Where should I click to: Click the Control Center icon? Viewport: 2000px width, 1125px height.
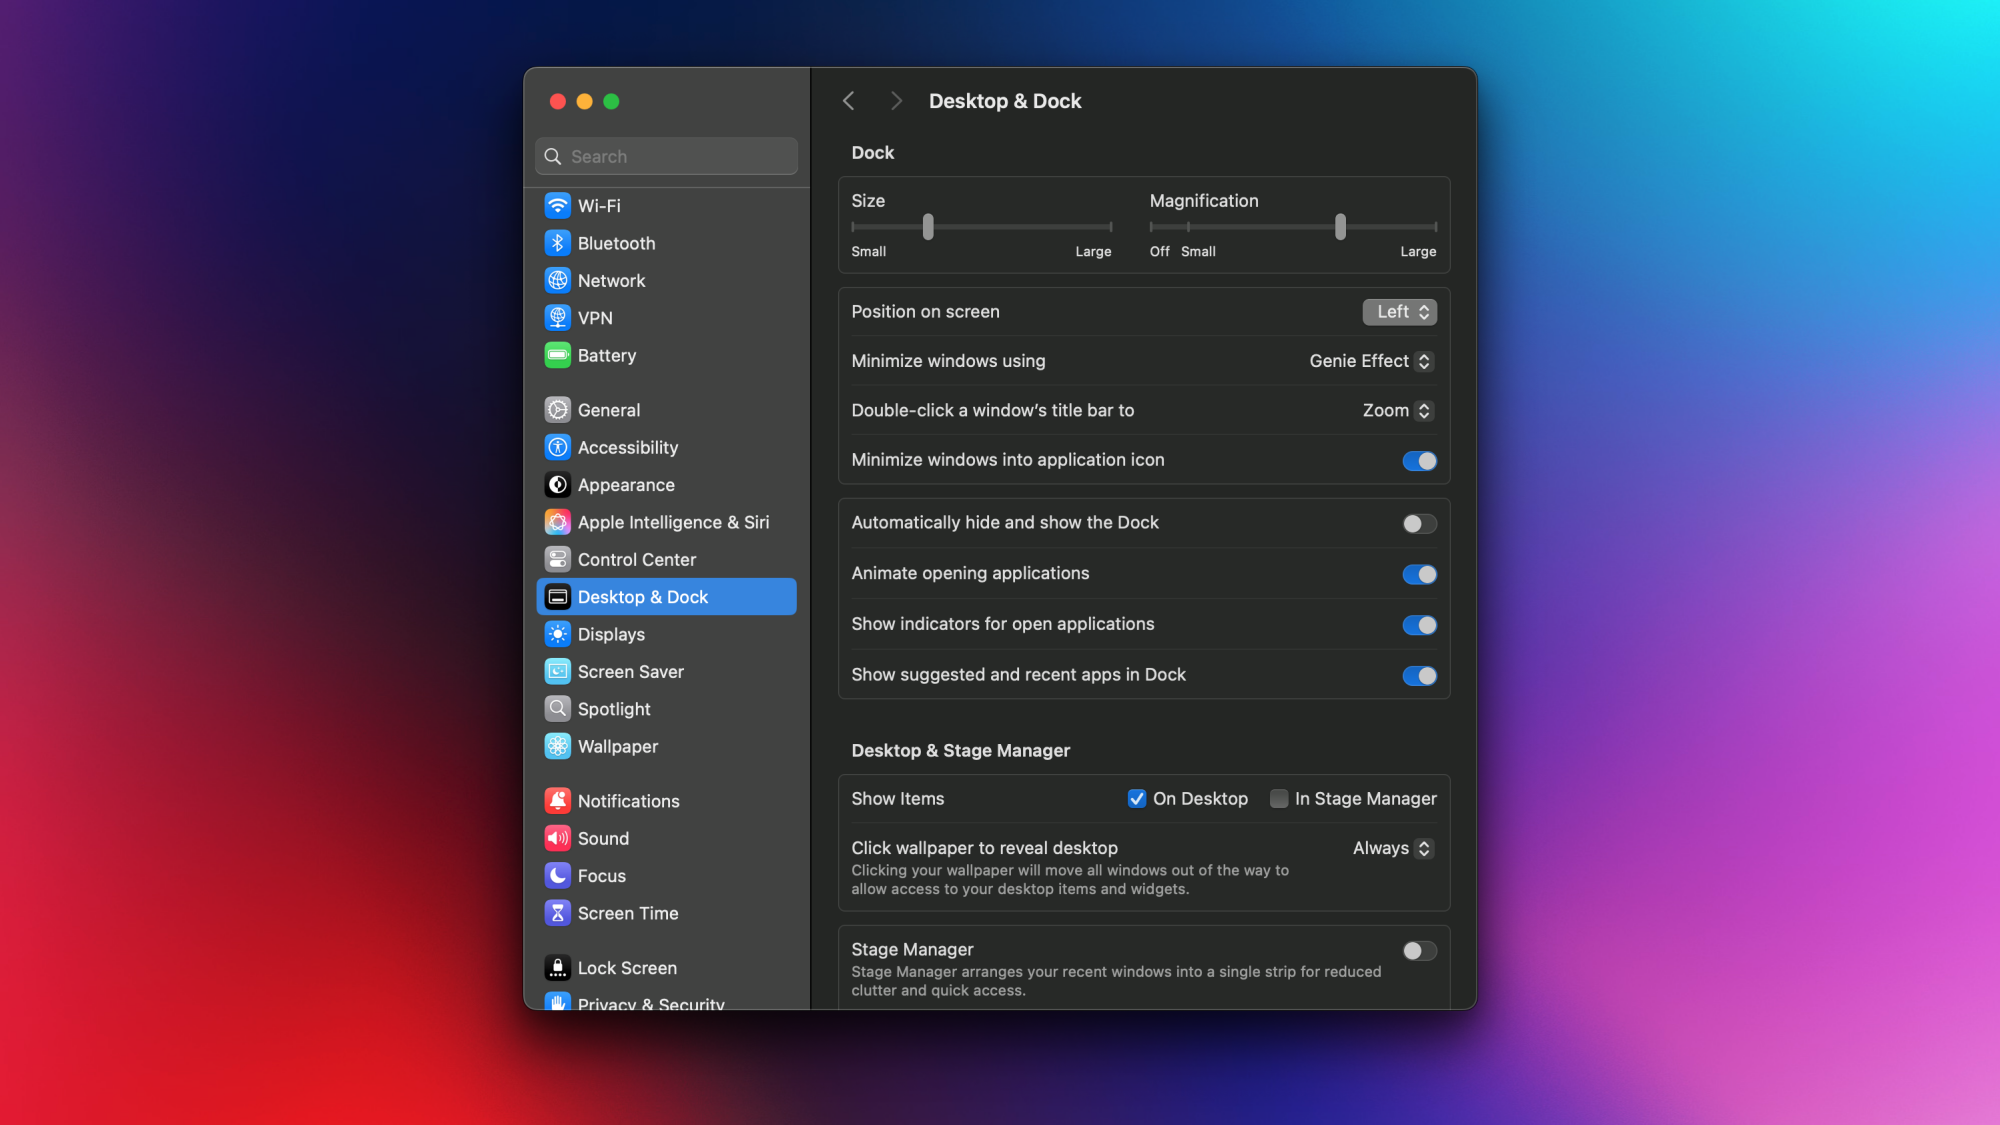coord(558,559)
